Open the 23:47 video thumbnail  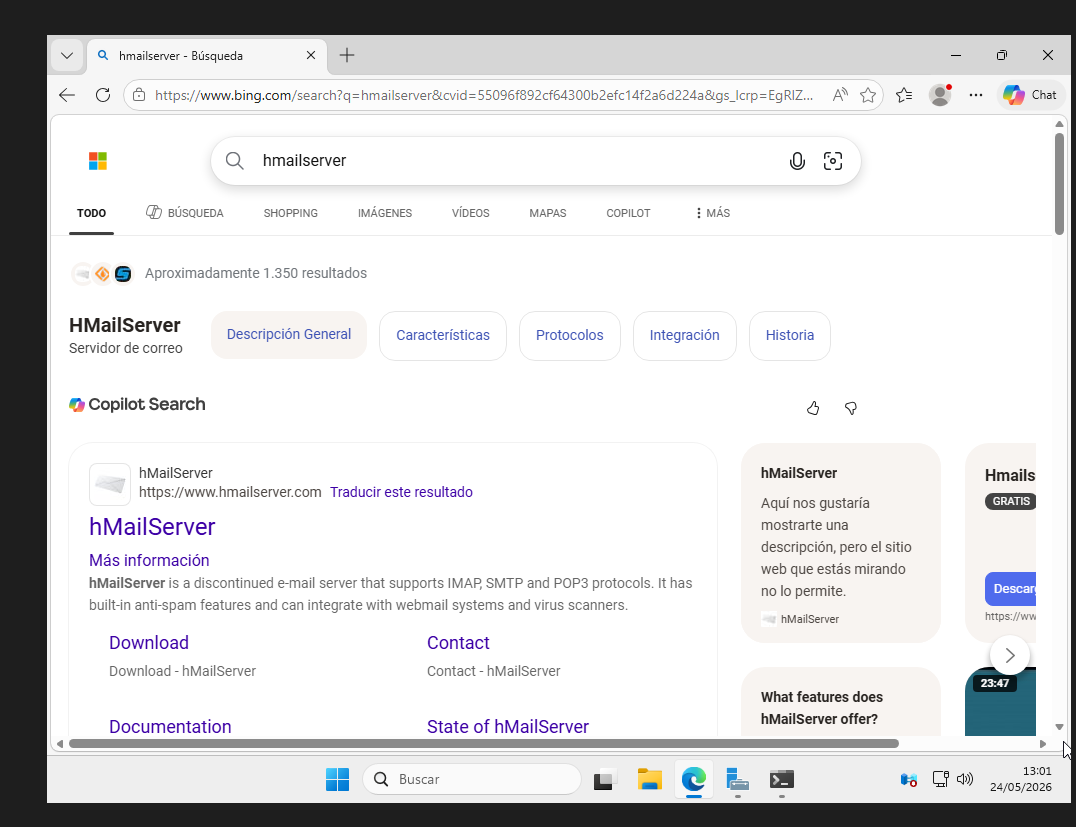click(1001, 701)
